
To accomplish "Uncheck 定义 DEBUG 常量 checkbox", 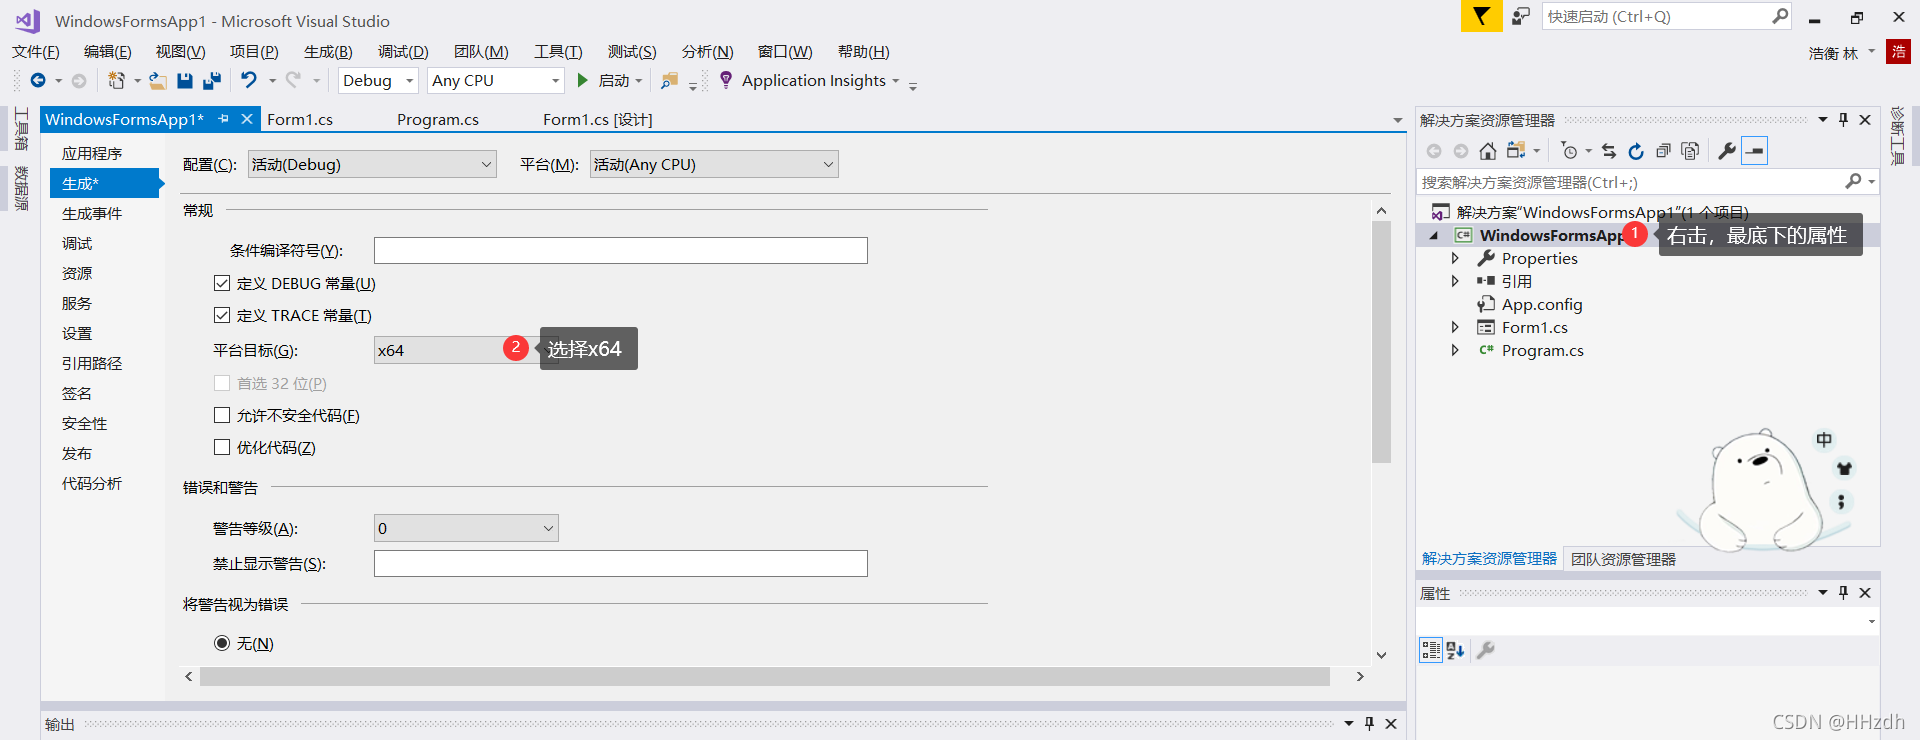I will click(x=222, y=284).
